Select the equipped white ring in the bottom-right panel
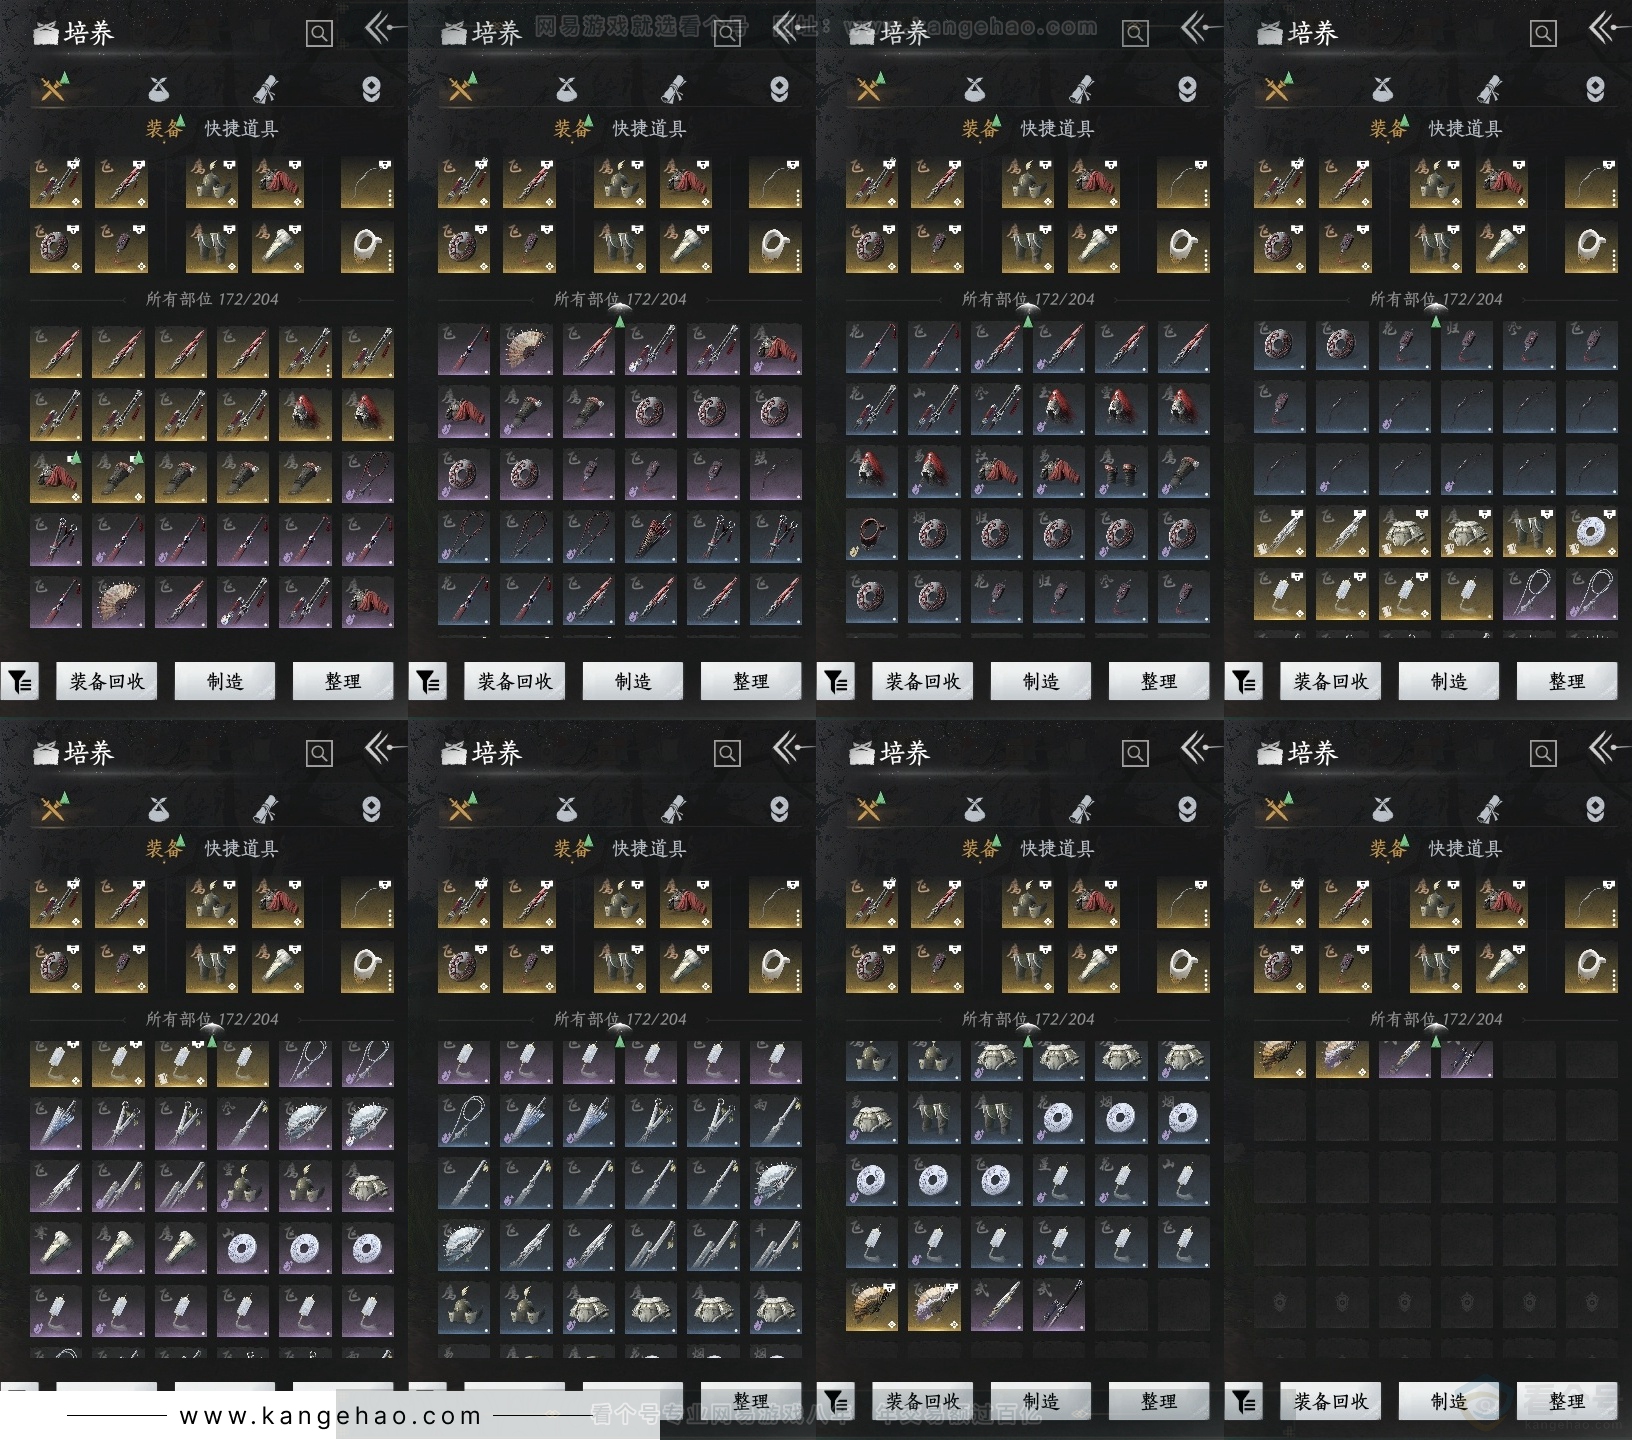 pos(1591,967)
